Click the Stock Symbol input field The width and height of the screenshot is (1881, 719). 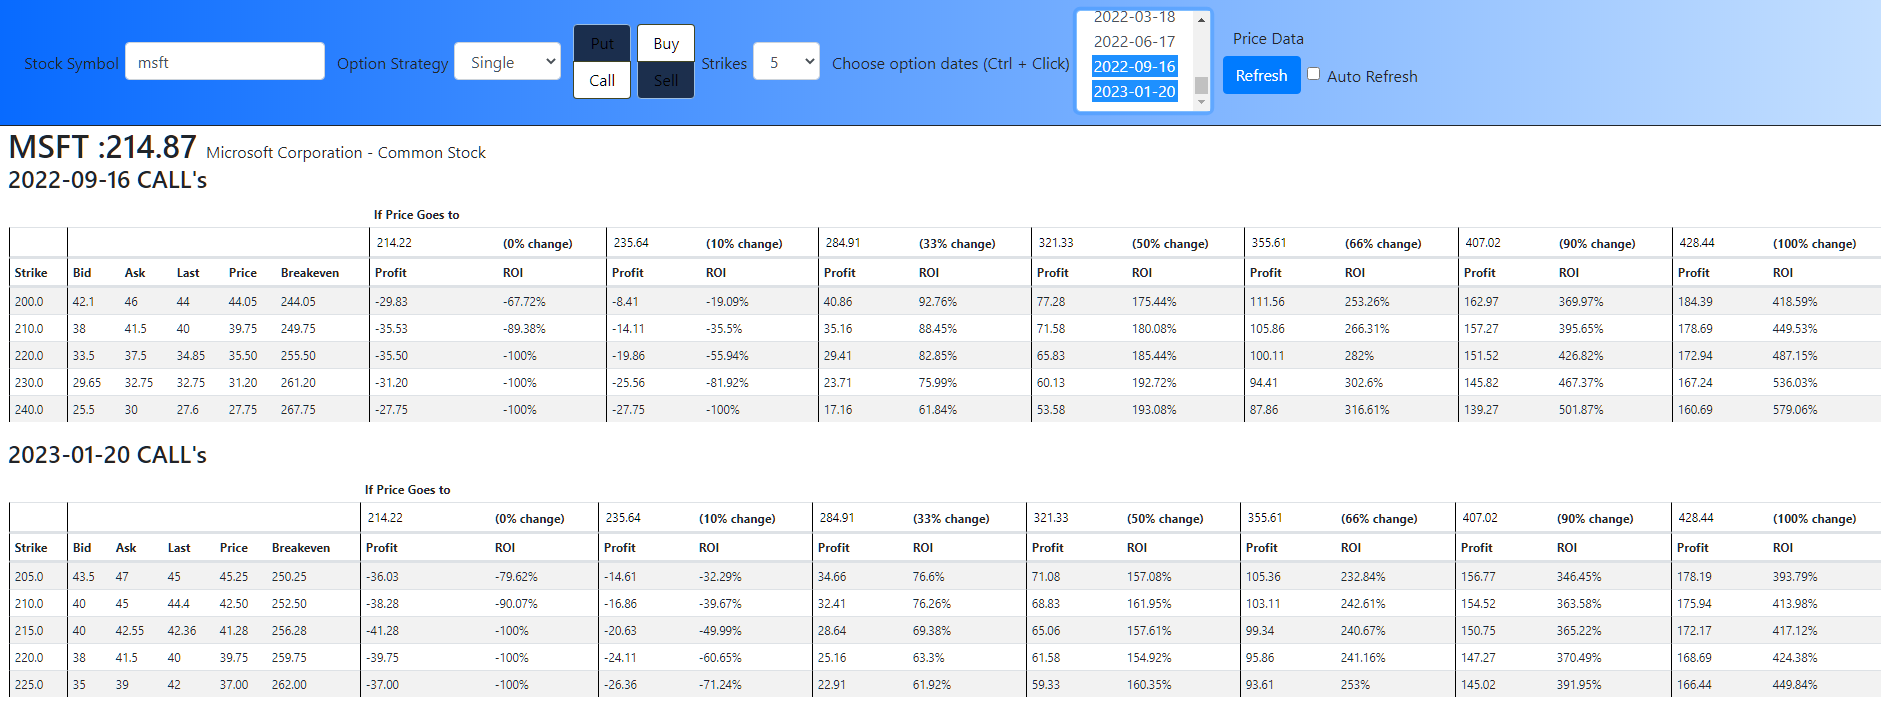coord(225,61)
